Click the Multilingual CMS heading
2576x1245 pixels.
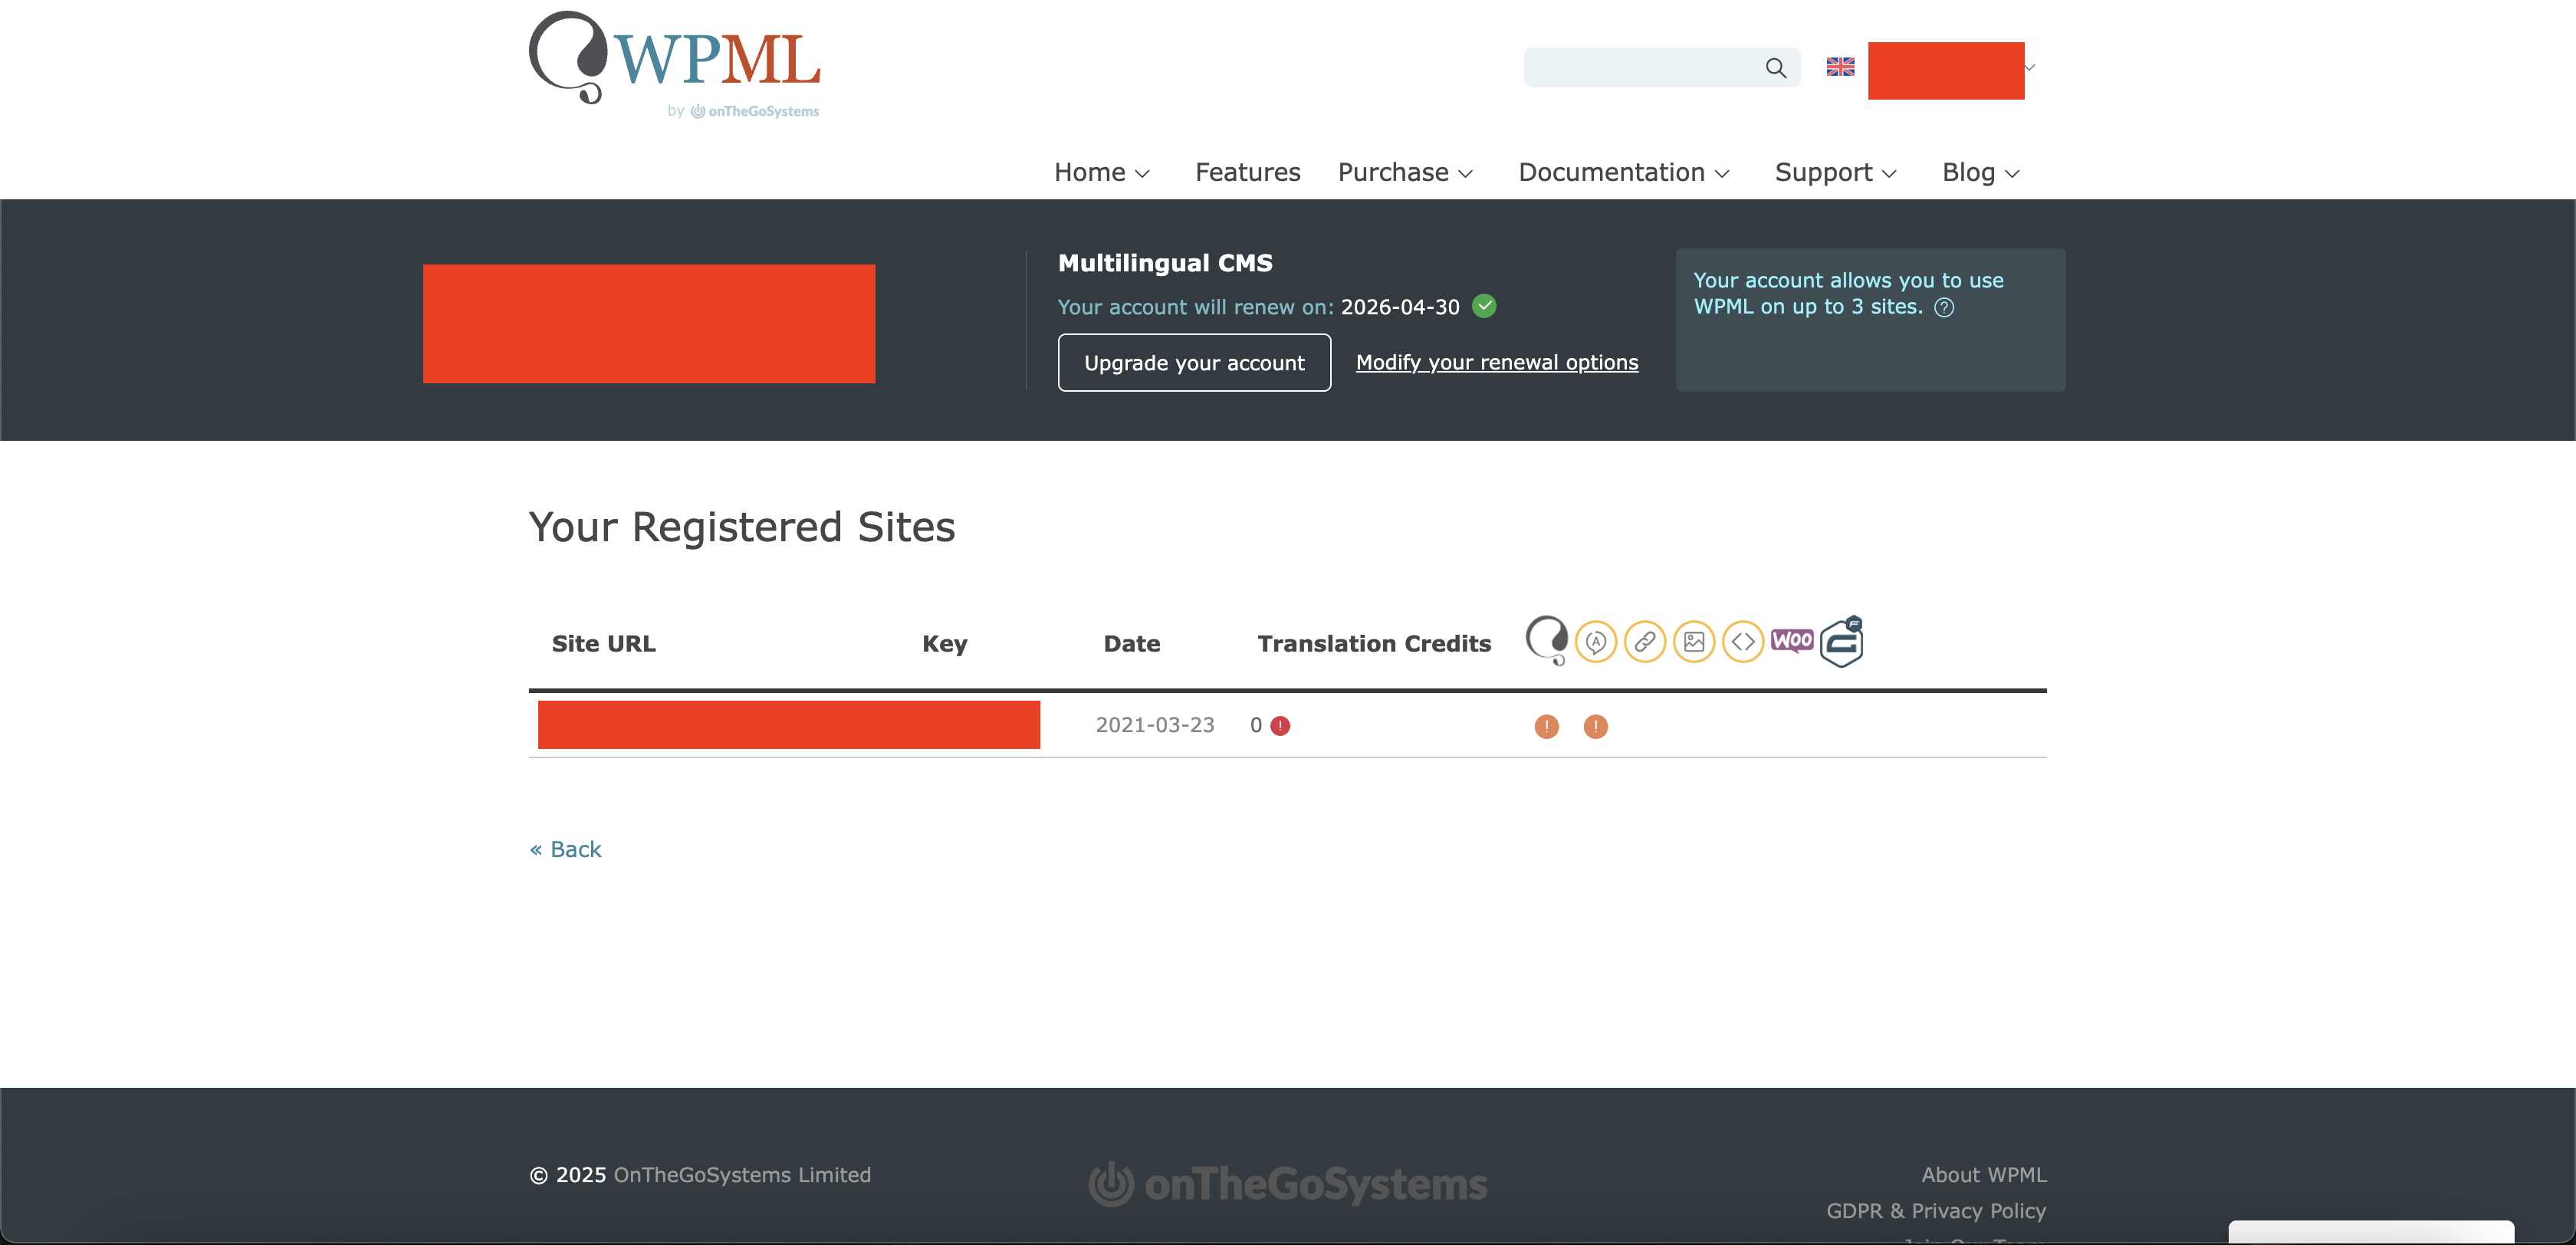pos(1165,263)
